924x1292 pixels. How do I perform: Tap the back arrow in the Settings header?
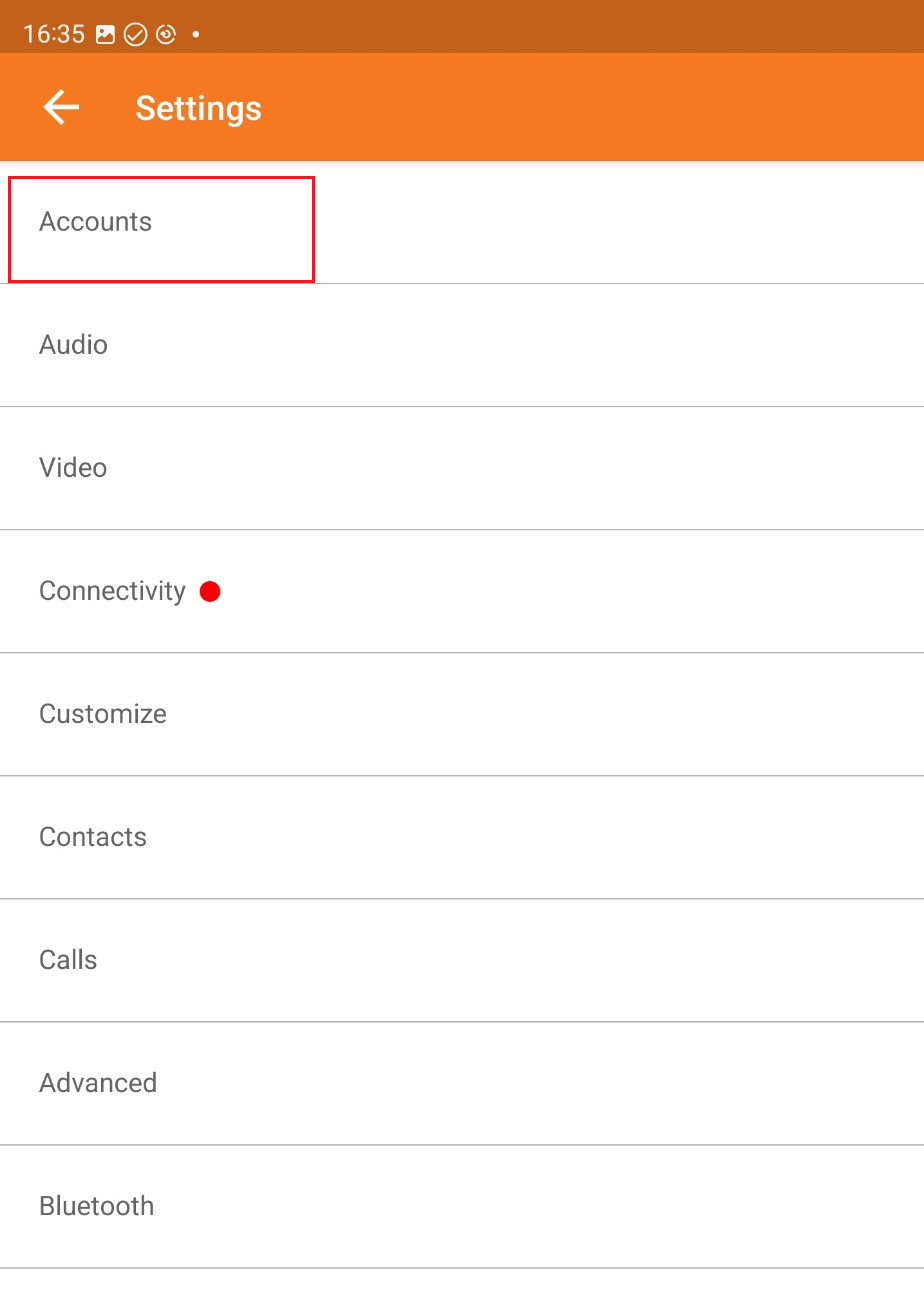(x=60, y=107)
